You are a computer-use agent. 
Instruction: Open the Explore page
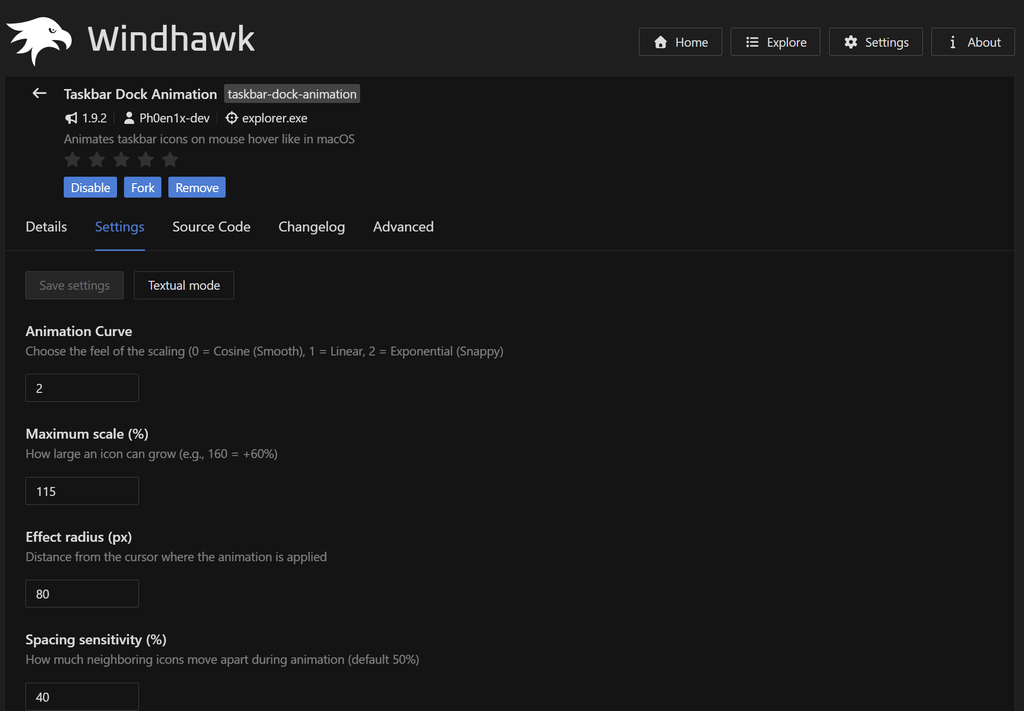(x=775, y=42)
